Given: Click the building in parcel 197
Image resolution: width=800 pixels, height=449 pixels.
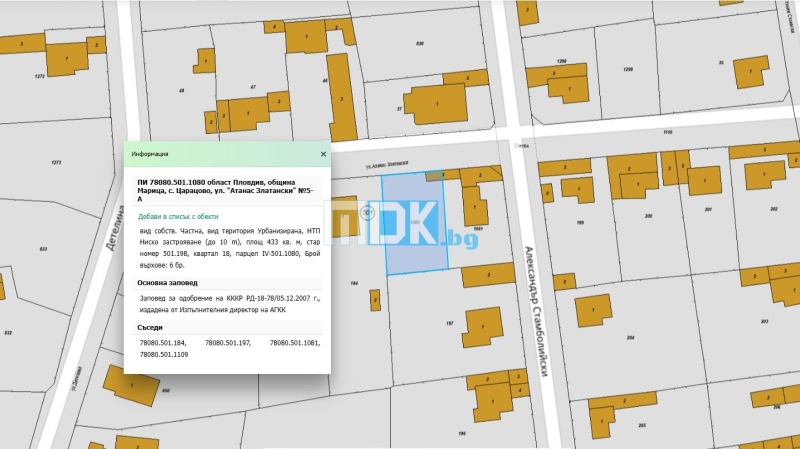Looking at the screenshot, I should [x=482, y=327].
